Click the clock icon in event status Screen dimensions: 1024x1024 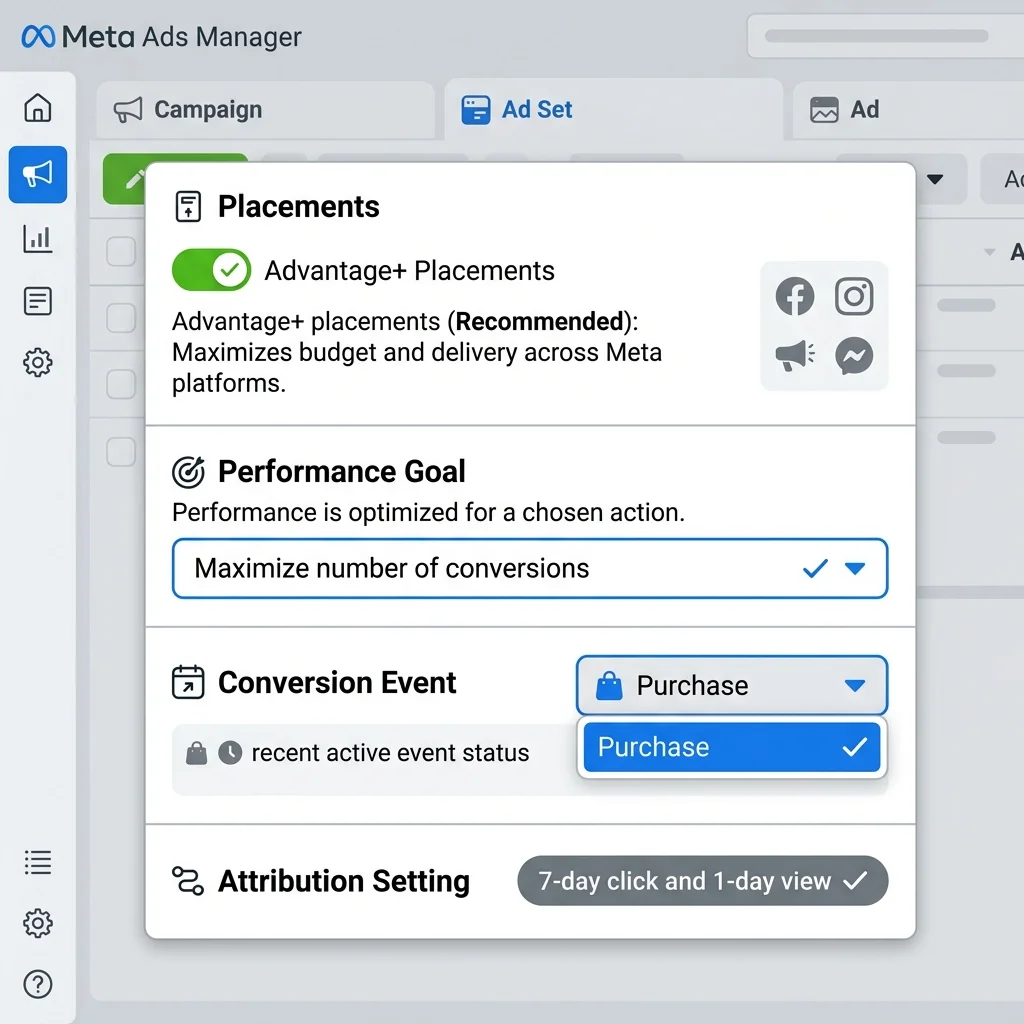[x=230, y=753]
